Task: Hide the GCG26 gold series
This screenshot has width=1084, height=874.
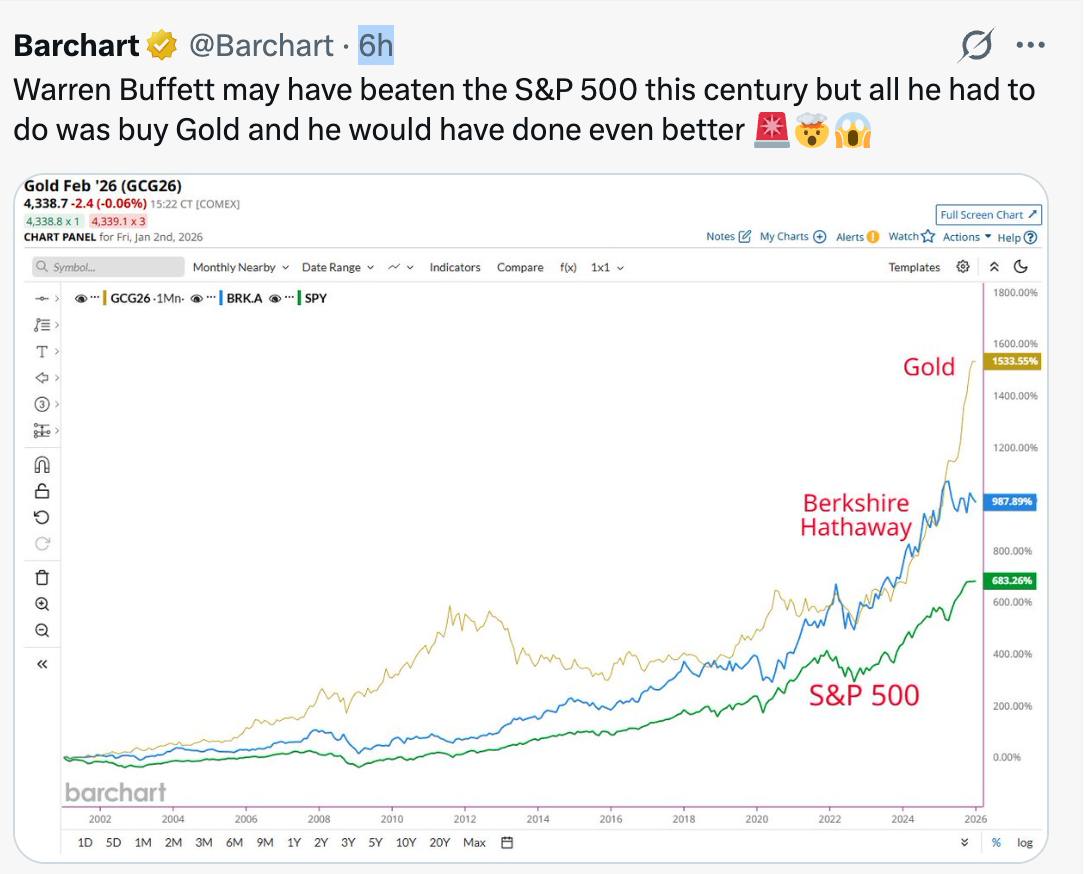Action: pos(81,298)
